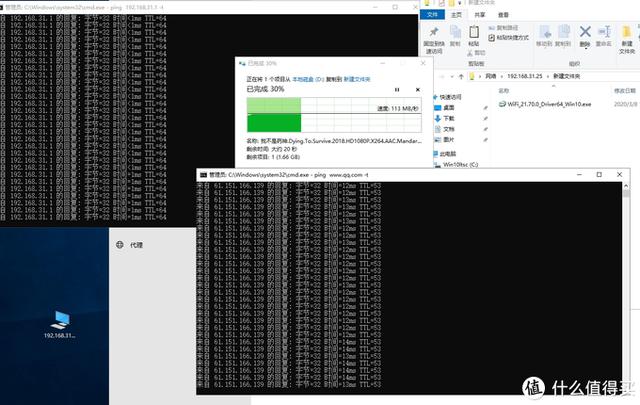Click 网络 in the address breadcrumb
The width and height of the screenshot is (640, 405).
tap(490, 76)
